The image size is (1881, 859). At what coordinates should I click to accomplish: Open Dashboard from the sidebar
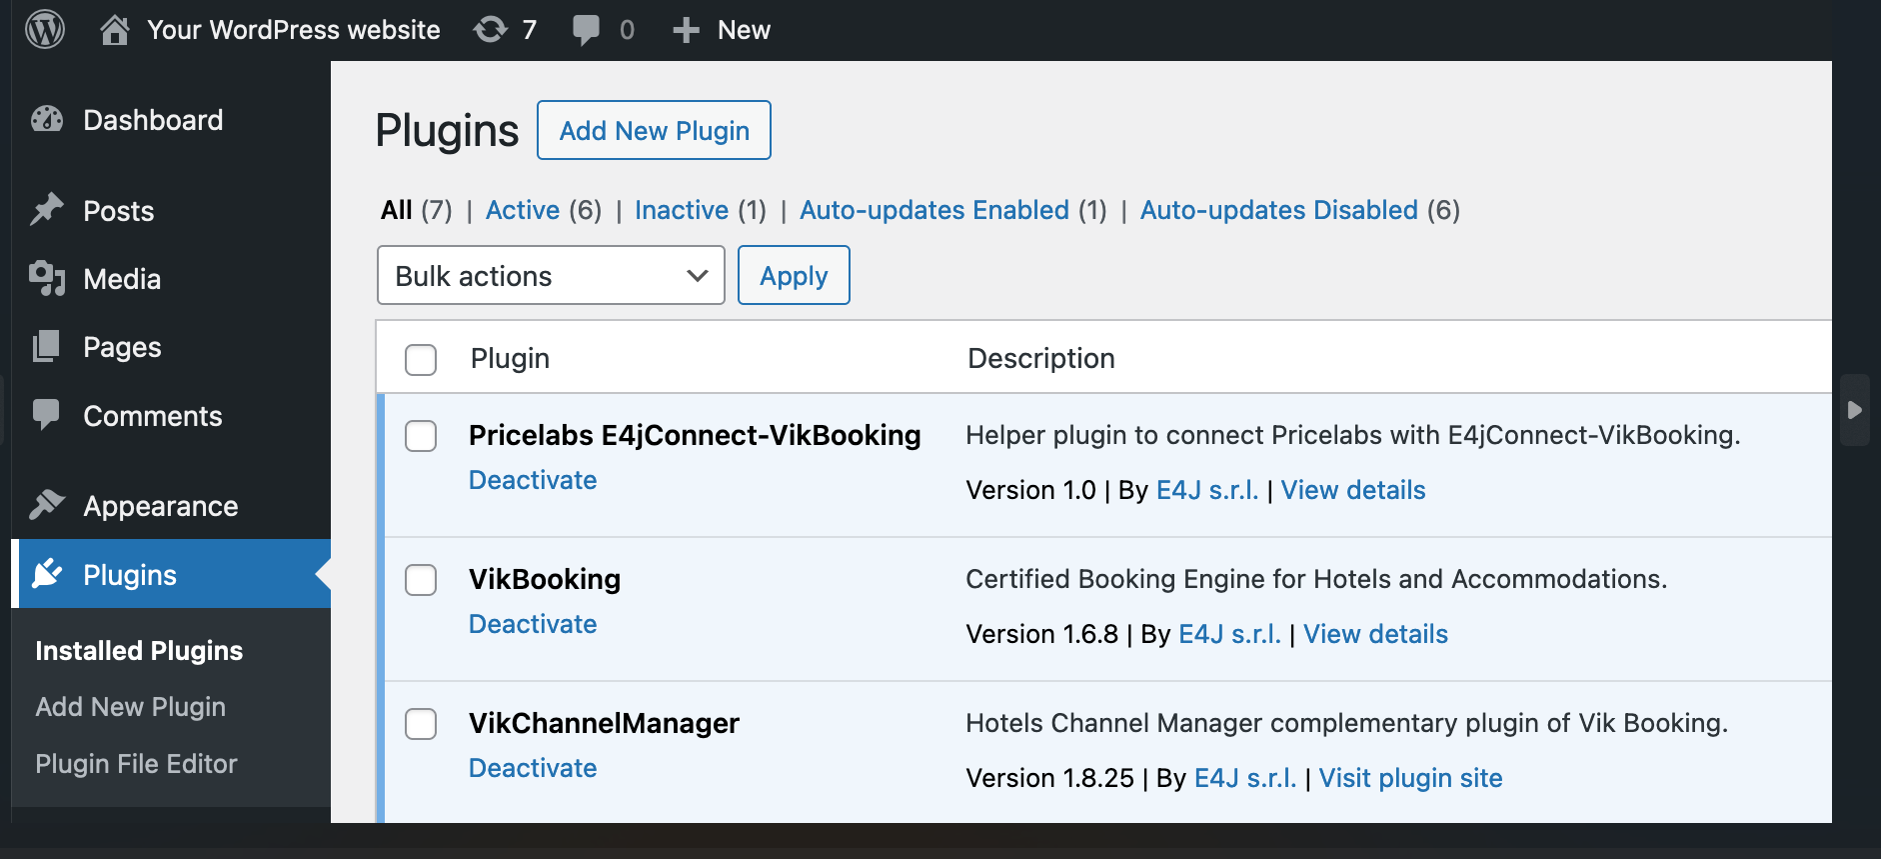pyautogui.click(x=153, y=120)
